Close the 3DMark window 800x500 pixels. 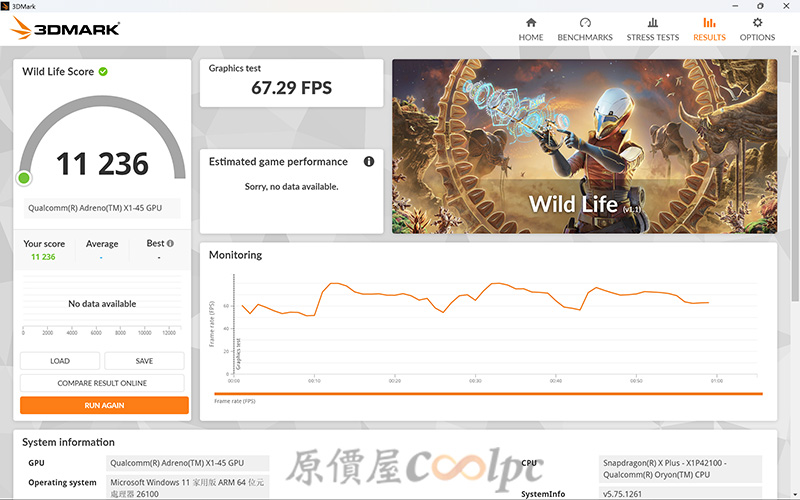pos(786,6)
